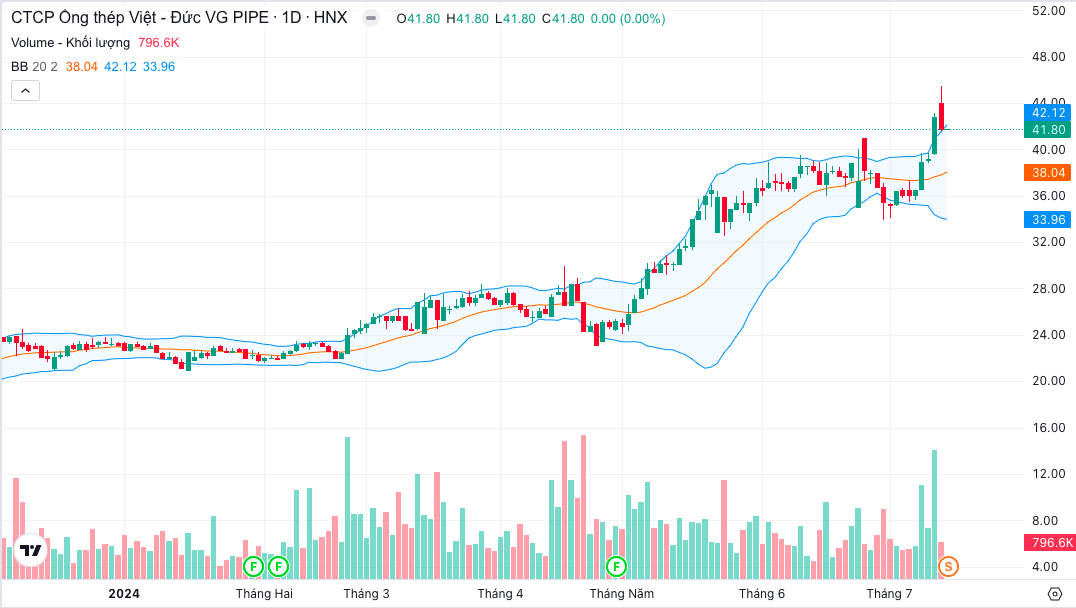Click the Tháng 6 label on time axis
1076x608 pixels.
coord(762,594)
